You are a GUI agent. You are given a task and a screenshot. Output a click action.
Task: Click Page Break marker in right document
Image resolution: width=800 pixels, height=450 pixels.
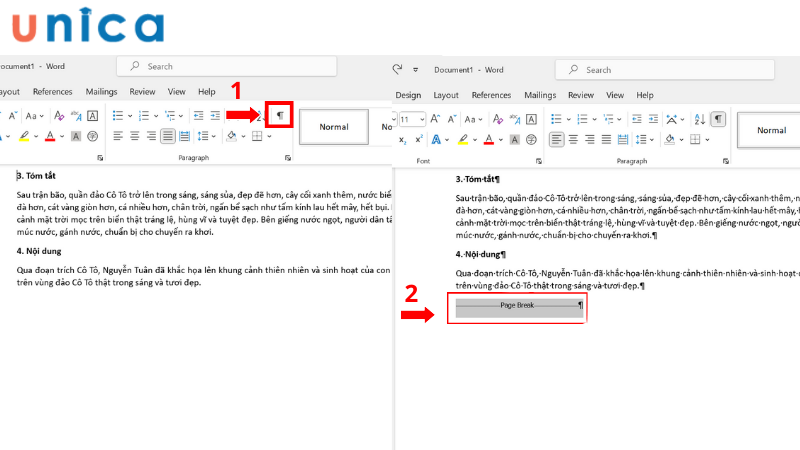[519, 306]
